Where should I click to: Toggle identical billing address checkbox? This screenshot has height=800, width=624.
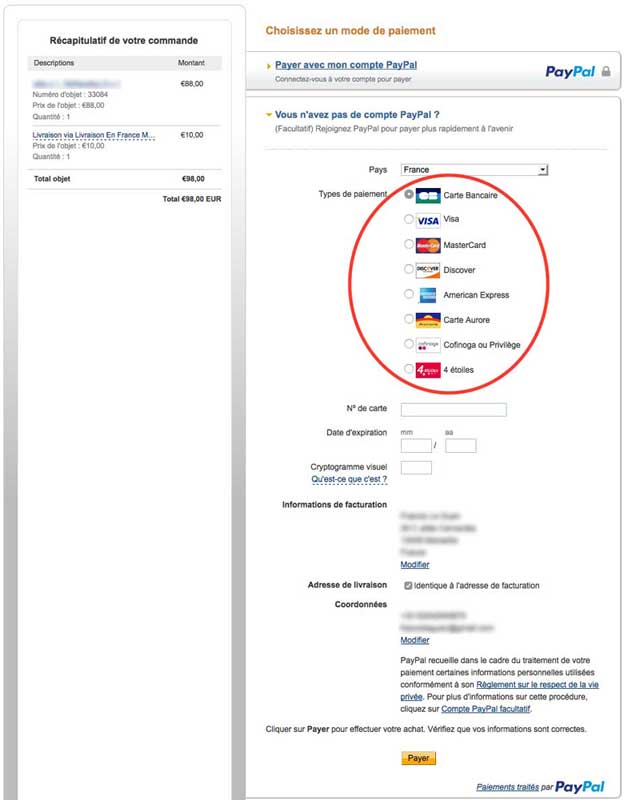pyautogui.click(x=408, y=585)
